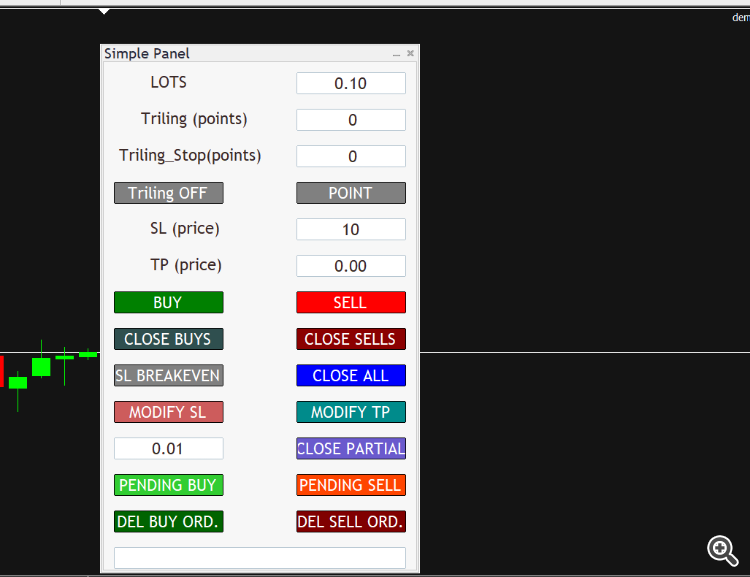Click DEL BUY ORD. button
This screenshot has height=577, width=750.
point(168,522)
